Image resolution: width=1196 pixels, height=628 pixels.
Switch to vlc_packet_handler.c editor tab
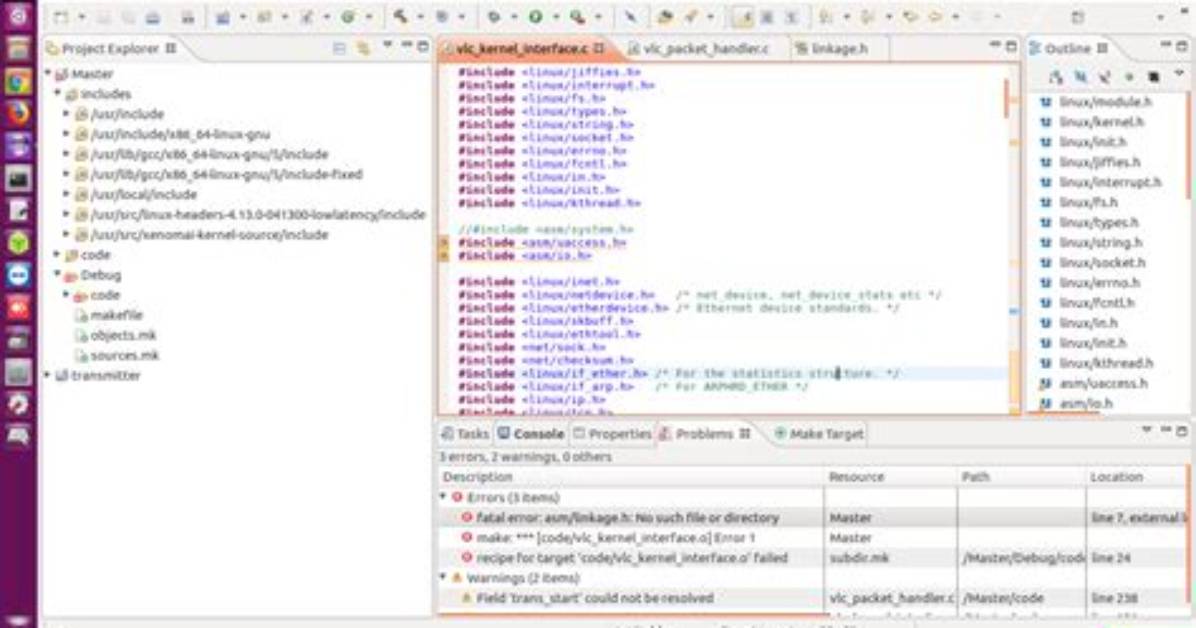tap(706, 48)
